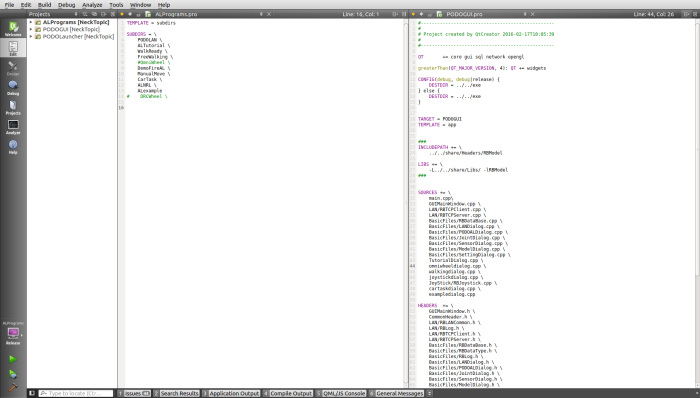Viewport: 700px width, 398px height.
Task: Show the QML/JS Console pane
Action: pos(341,393)
